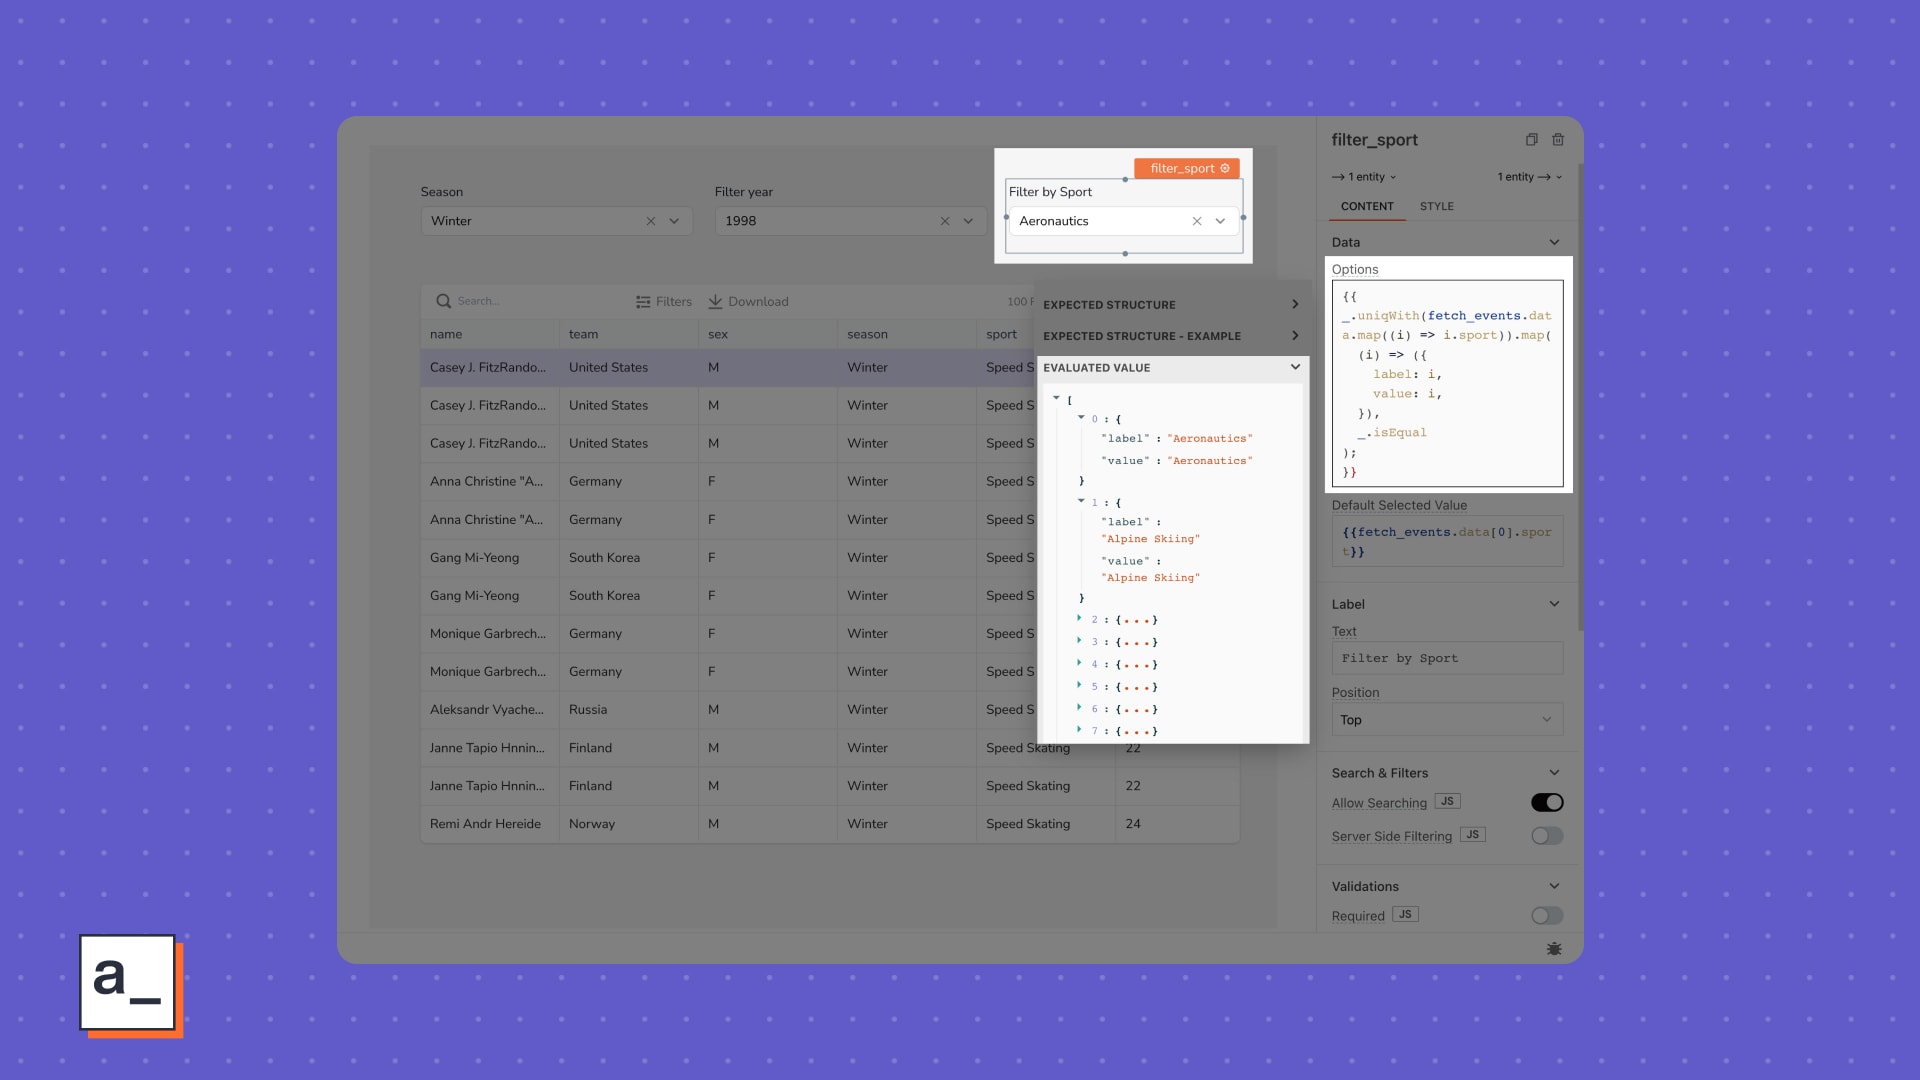Click the Appsmith logo
Image resolution: width=1920 pixels, height=1080 pixels.
coord(128,983)
